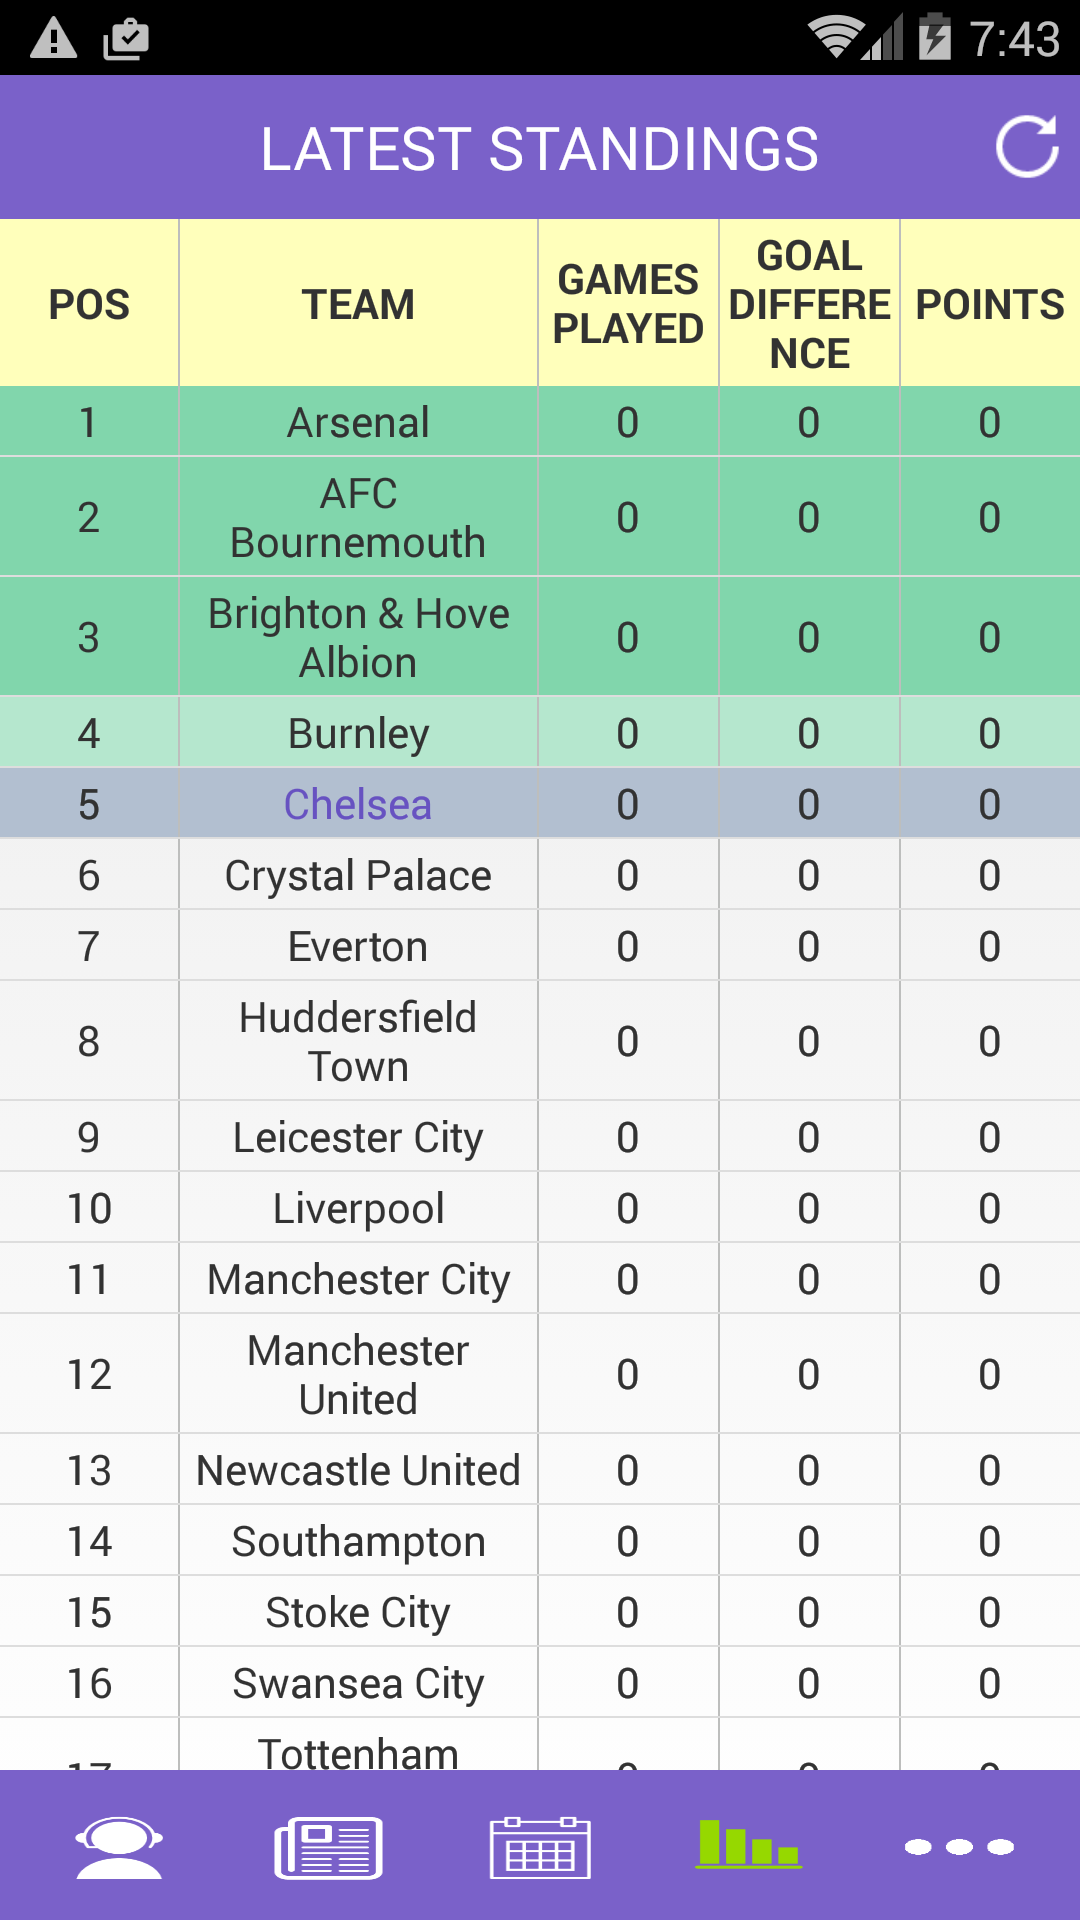Click the Chelsea team link
This screenshot has width=1080, height=1920.
[358, 804]
